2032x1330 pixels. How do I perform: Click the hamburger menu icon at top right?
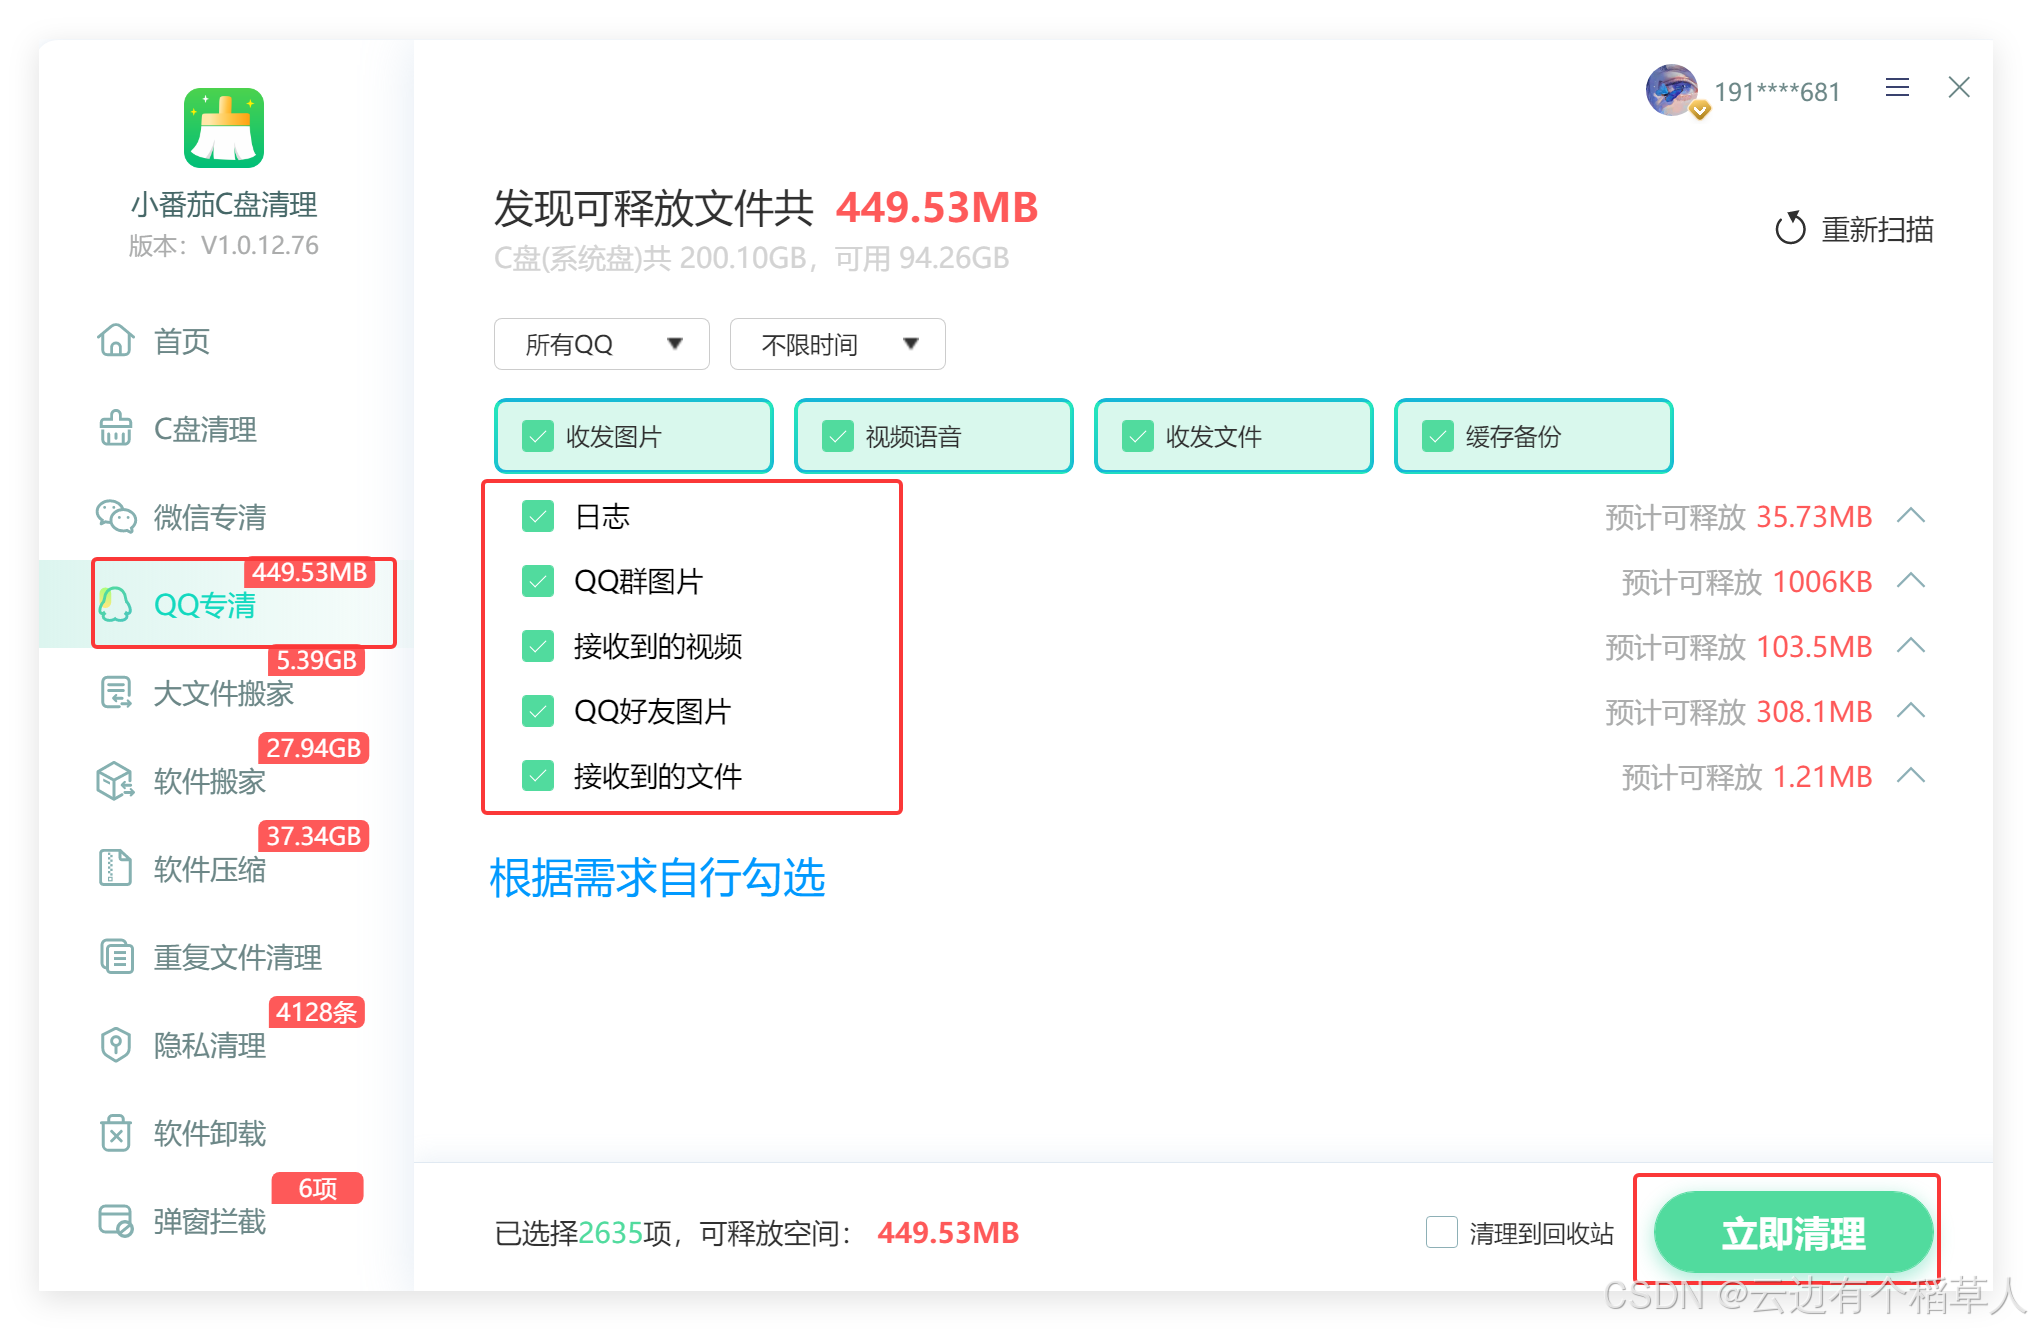tap(1897, 88)
